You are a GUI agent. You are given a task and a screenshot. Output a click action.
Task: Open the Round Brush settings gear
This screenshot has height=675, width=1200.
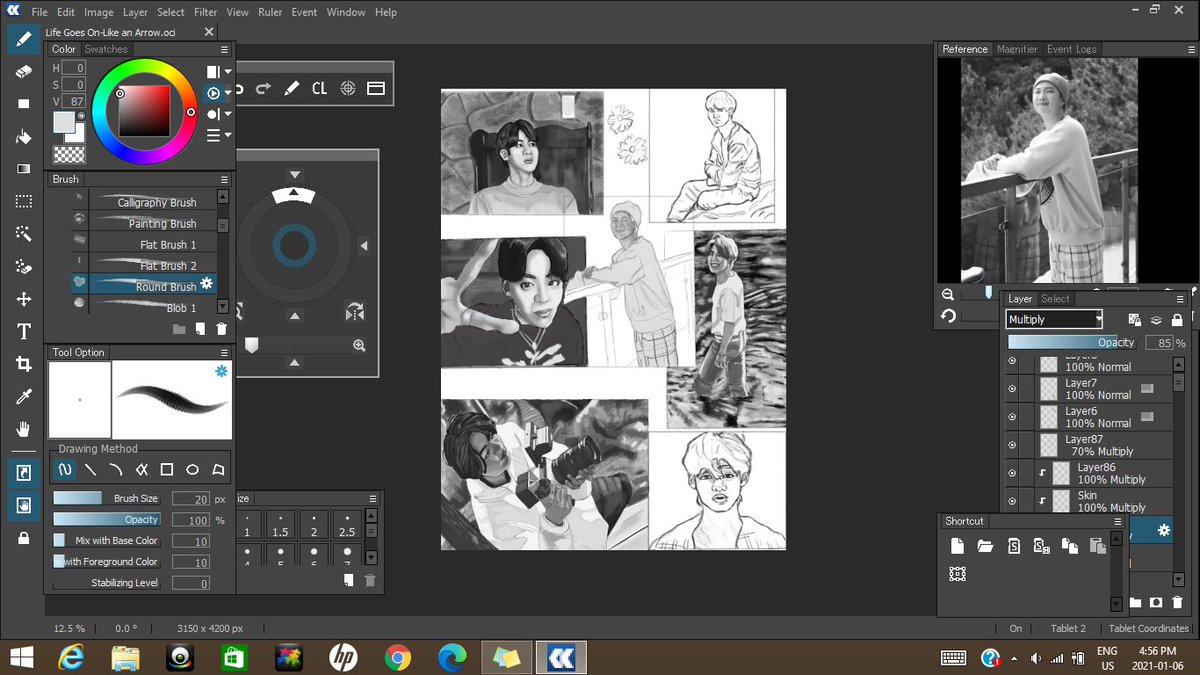207,284
